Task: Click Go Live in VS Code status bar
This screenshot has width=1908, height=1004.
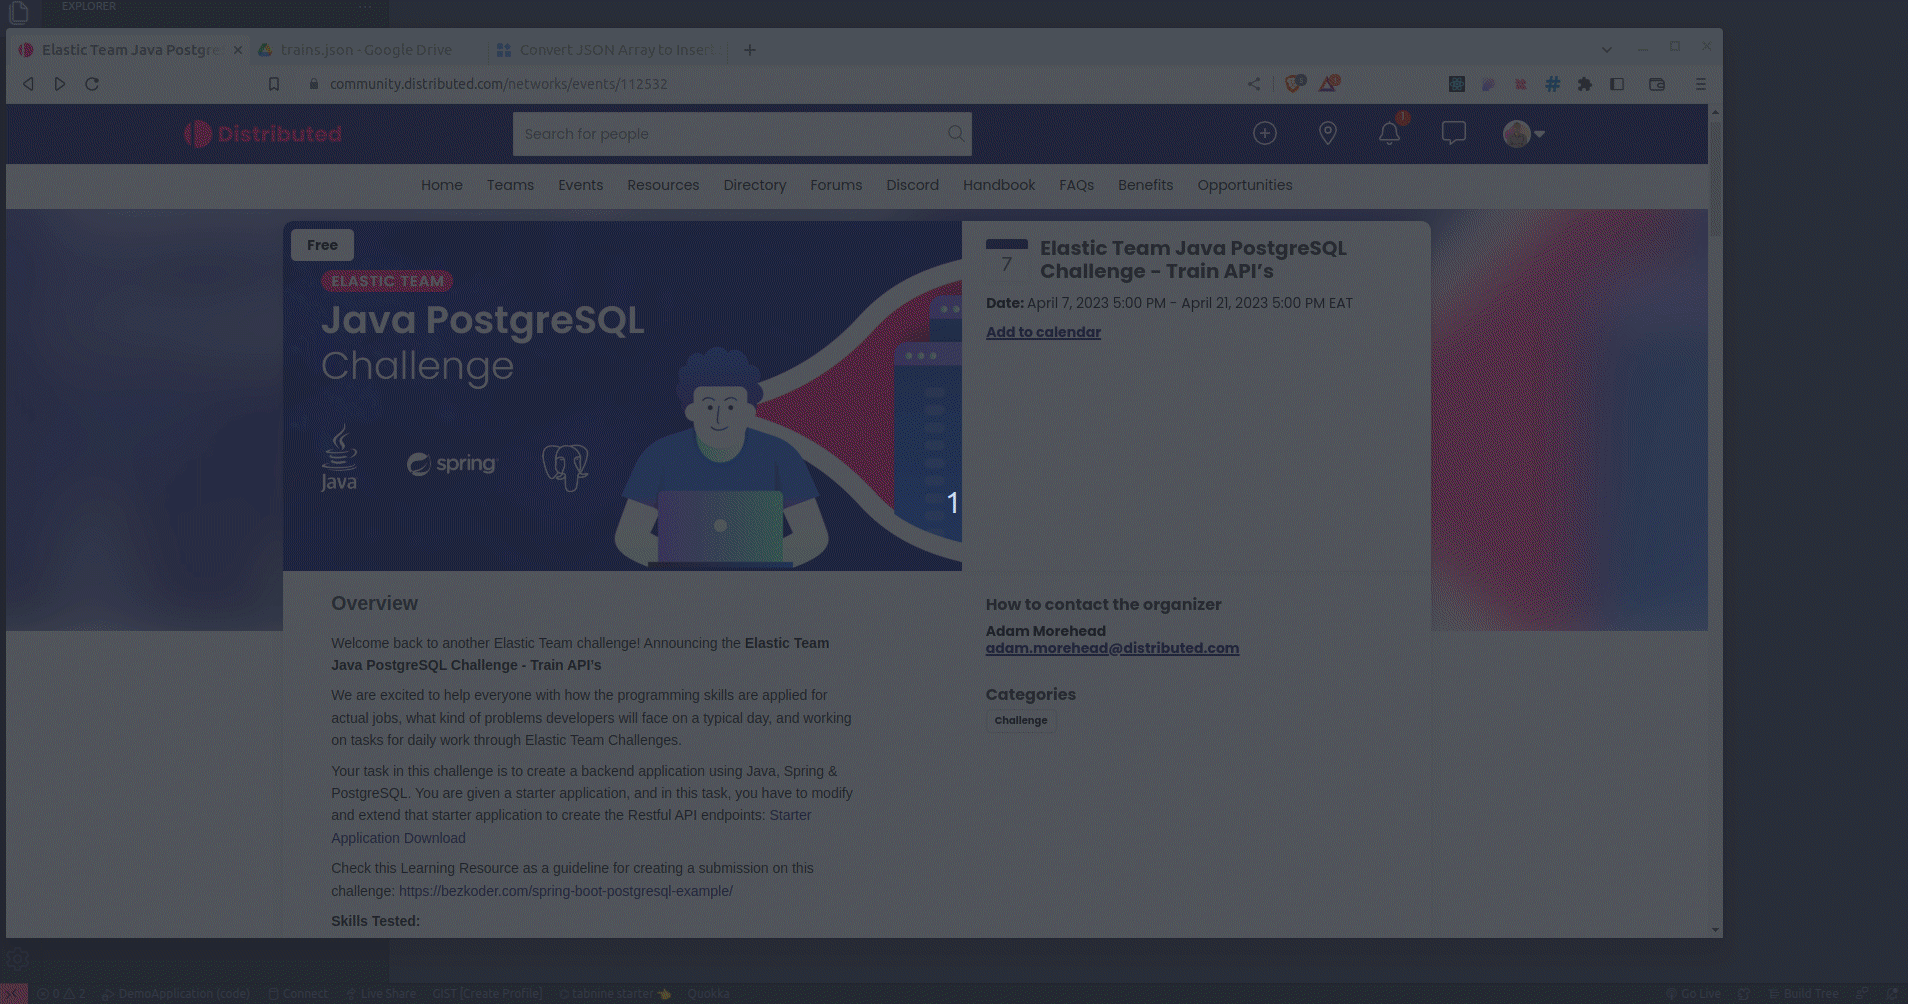Action: pos(1693,994)
